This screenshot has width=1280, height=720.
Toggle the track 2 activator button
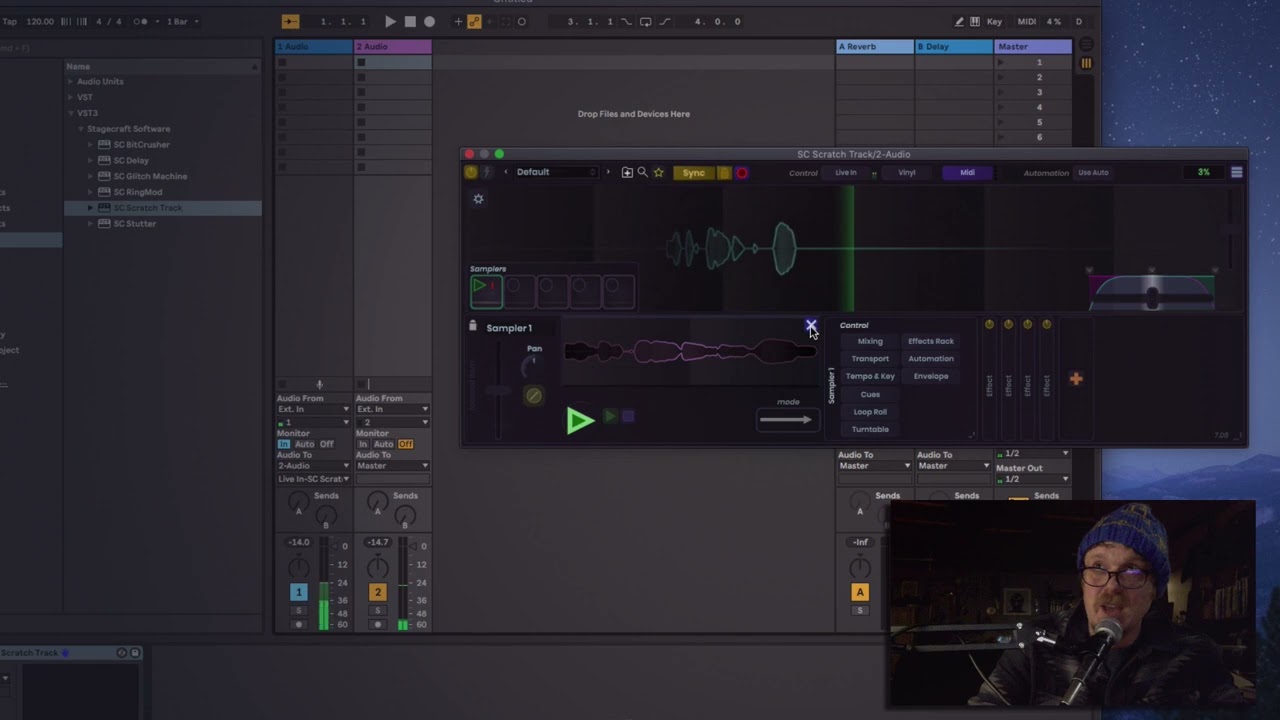coord(377,592)
